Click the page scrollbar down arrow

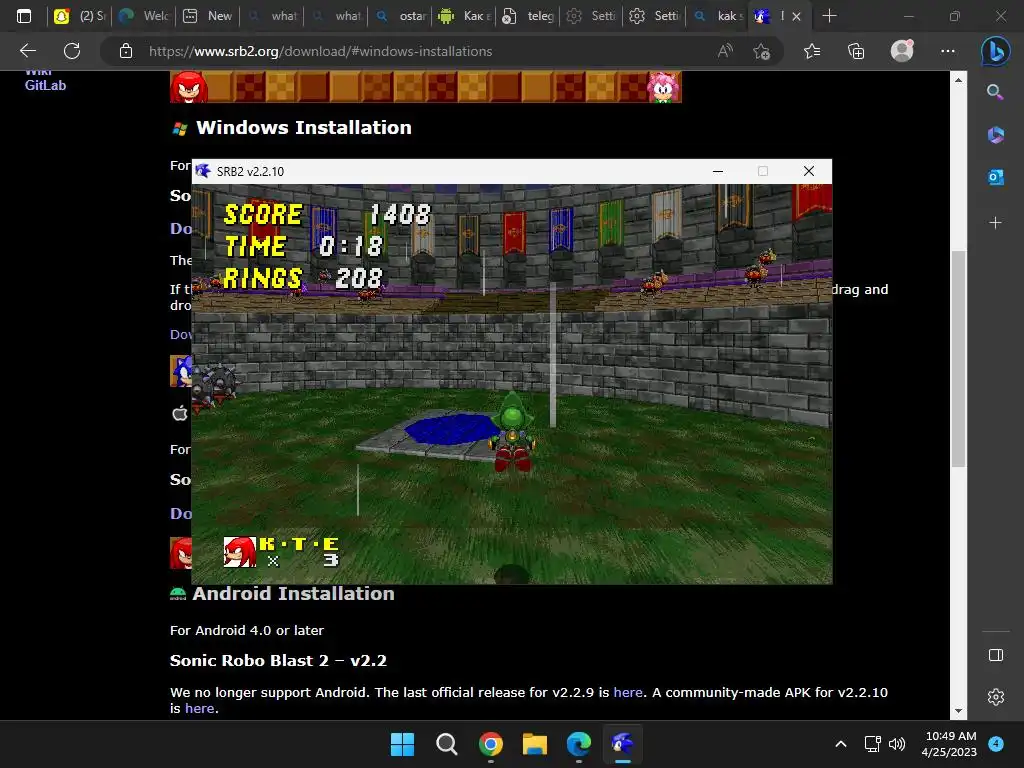tap(958, 711)
